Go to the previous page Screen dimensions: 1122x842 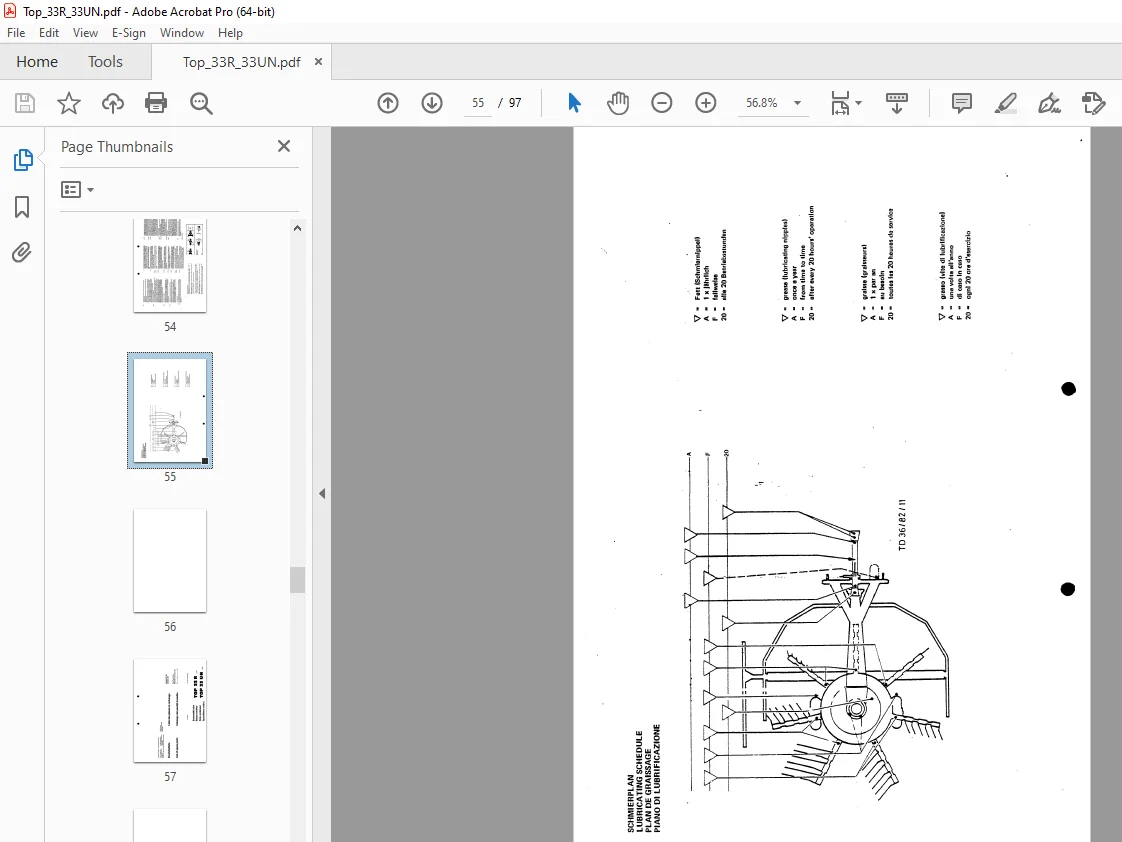tap(388, 103)
